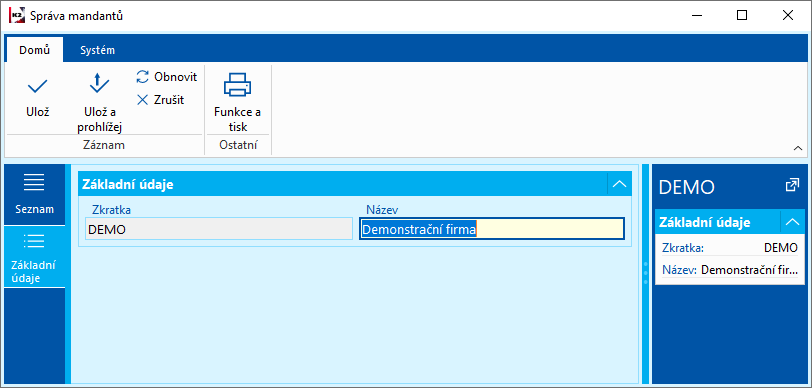Collapse the preview panel Základní údaje section
Image resolution: width=812 pixels, height=388 pixels.
click(x=792, y=222)
